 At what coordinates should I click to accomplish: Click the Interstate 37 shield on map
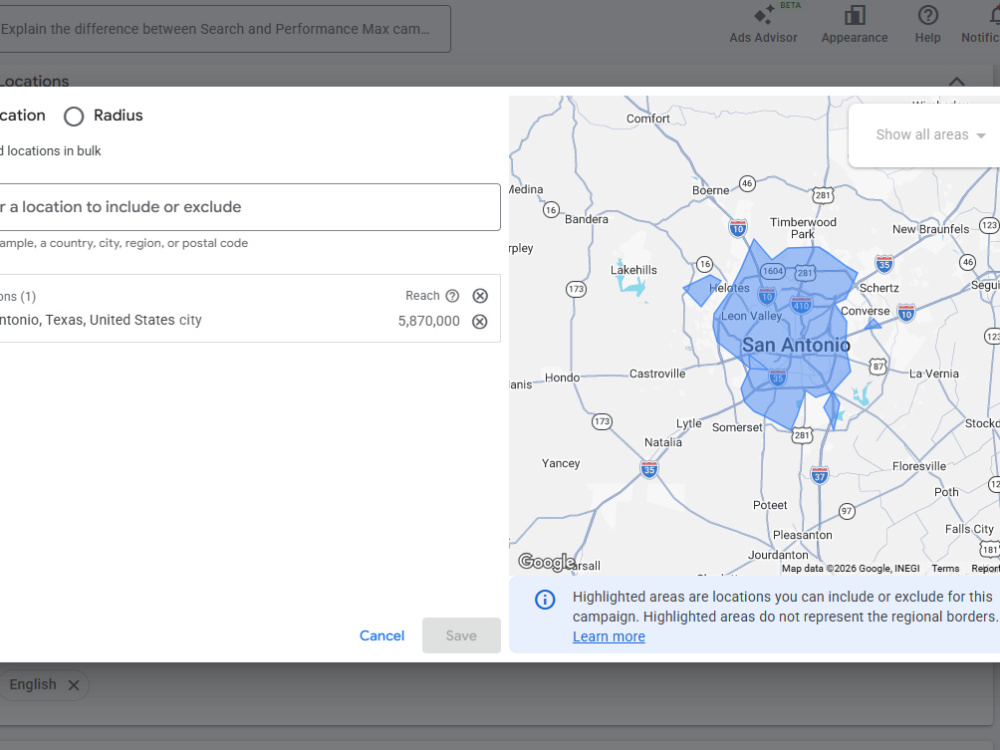tap(820, 475)
